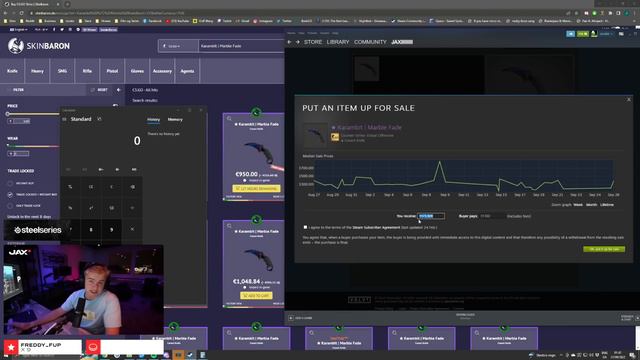The image size is (640, 360).
Task: Click Calculator 9 key
Action: (x=111, y=229)
